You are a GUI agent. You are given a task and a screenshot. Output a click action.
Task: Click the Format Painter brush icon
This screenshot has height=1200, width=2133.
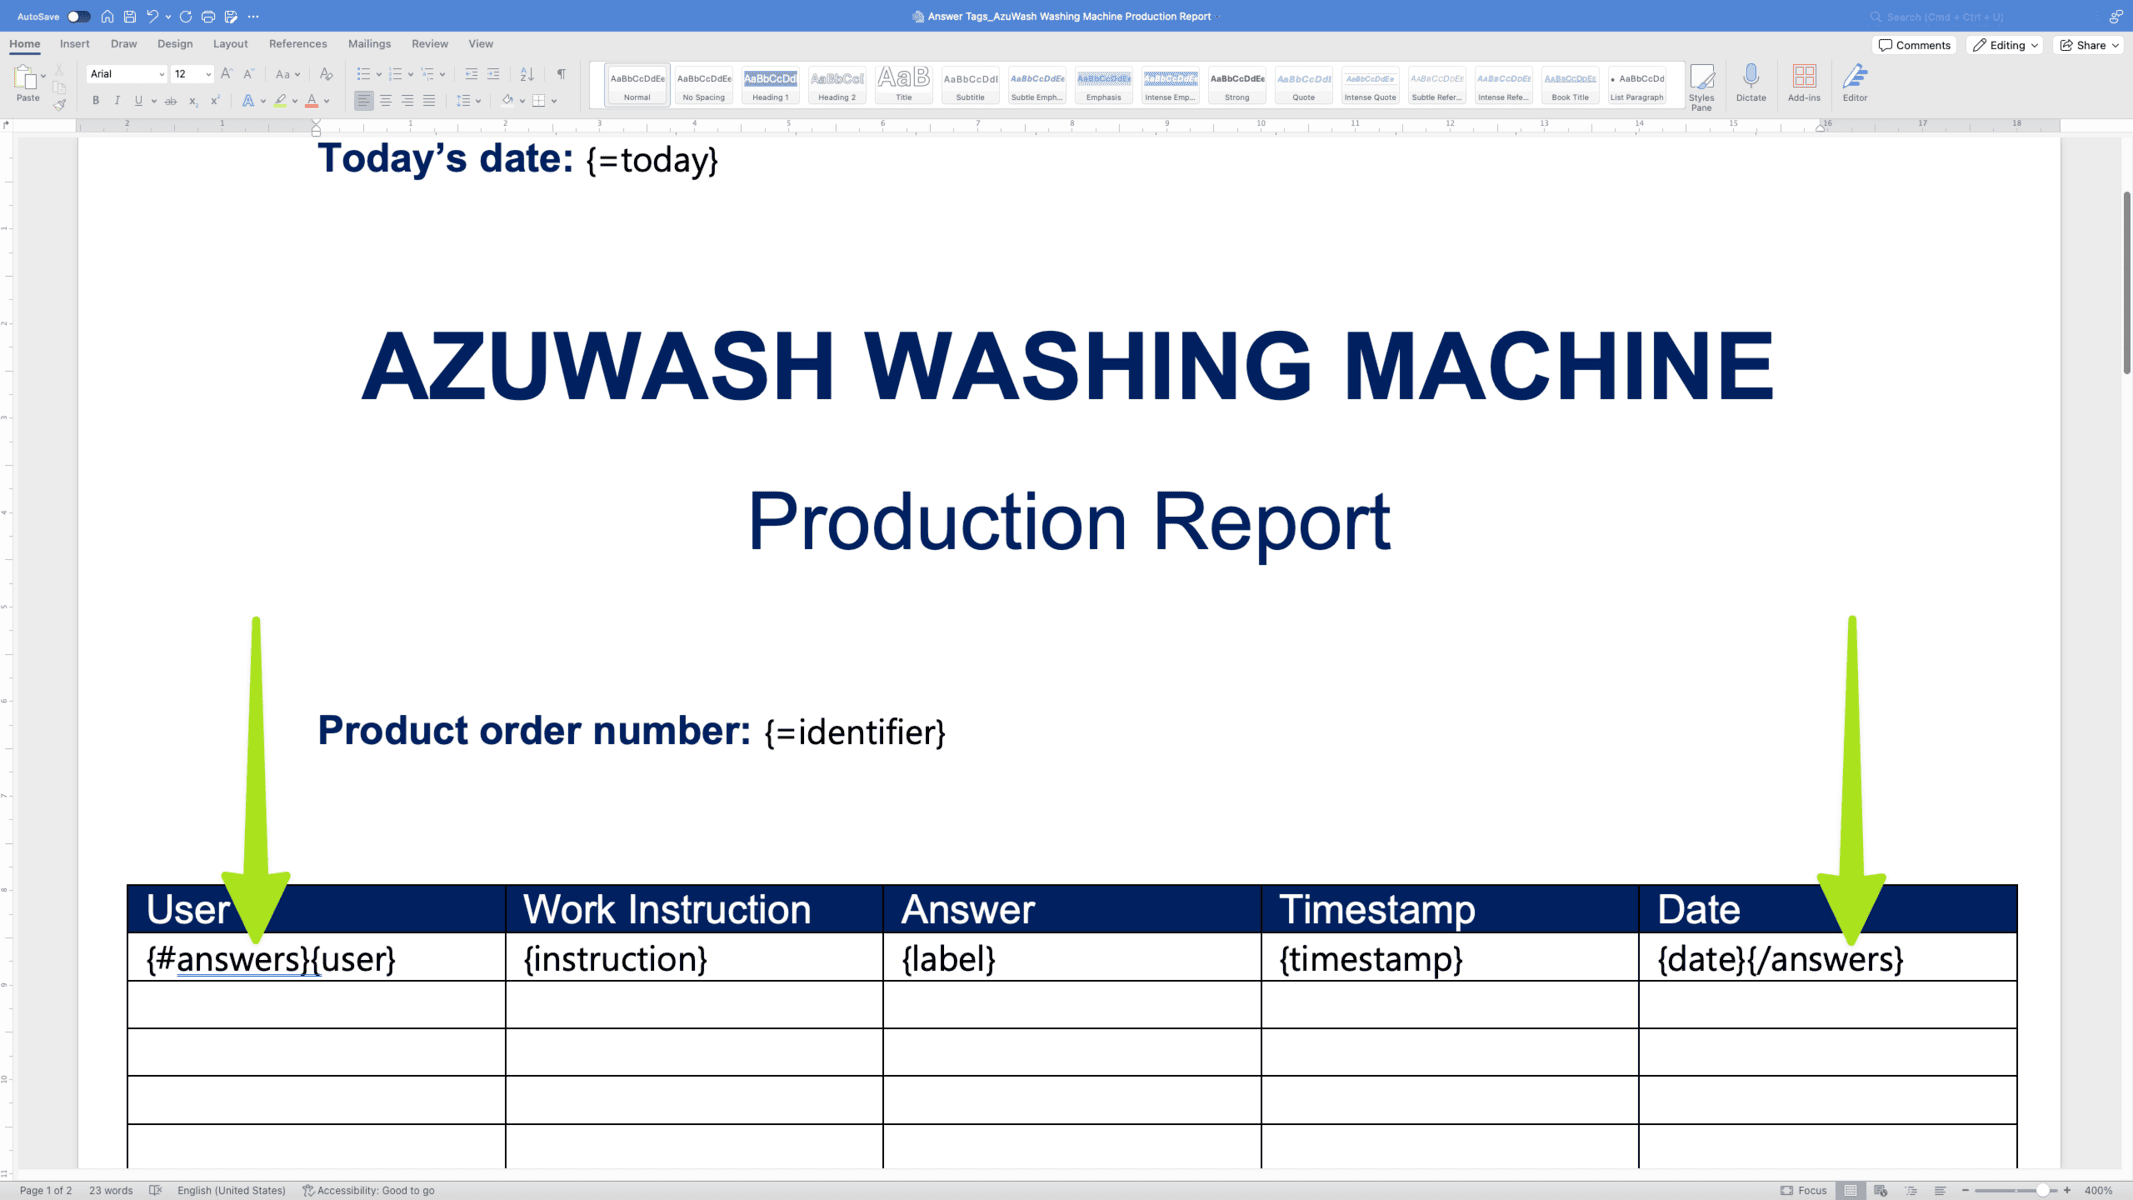[x=60, y=104]
